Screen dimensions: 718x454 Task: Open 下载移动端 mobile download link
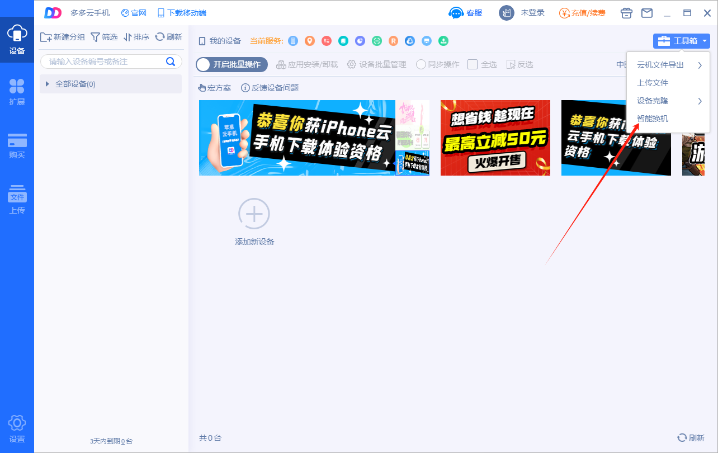182,13
